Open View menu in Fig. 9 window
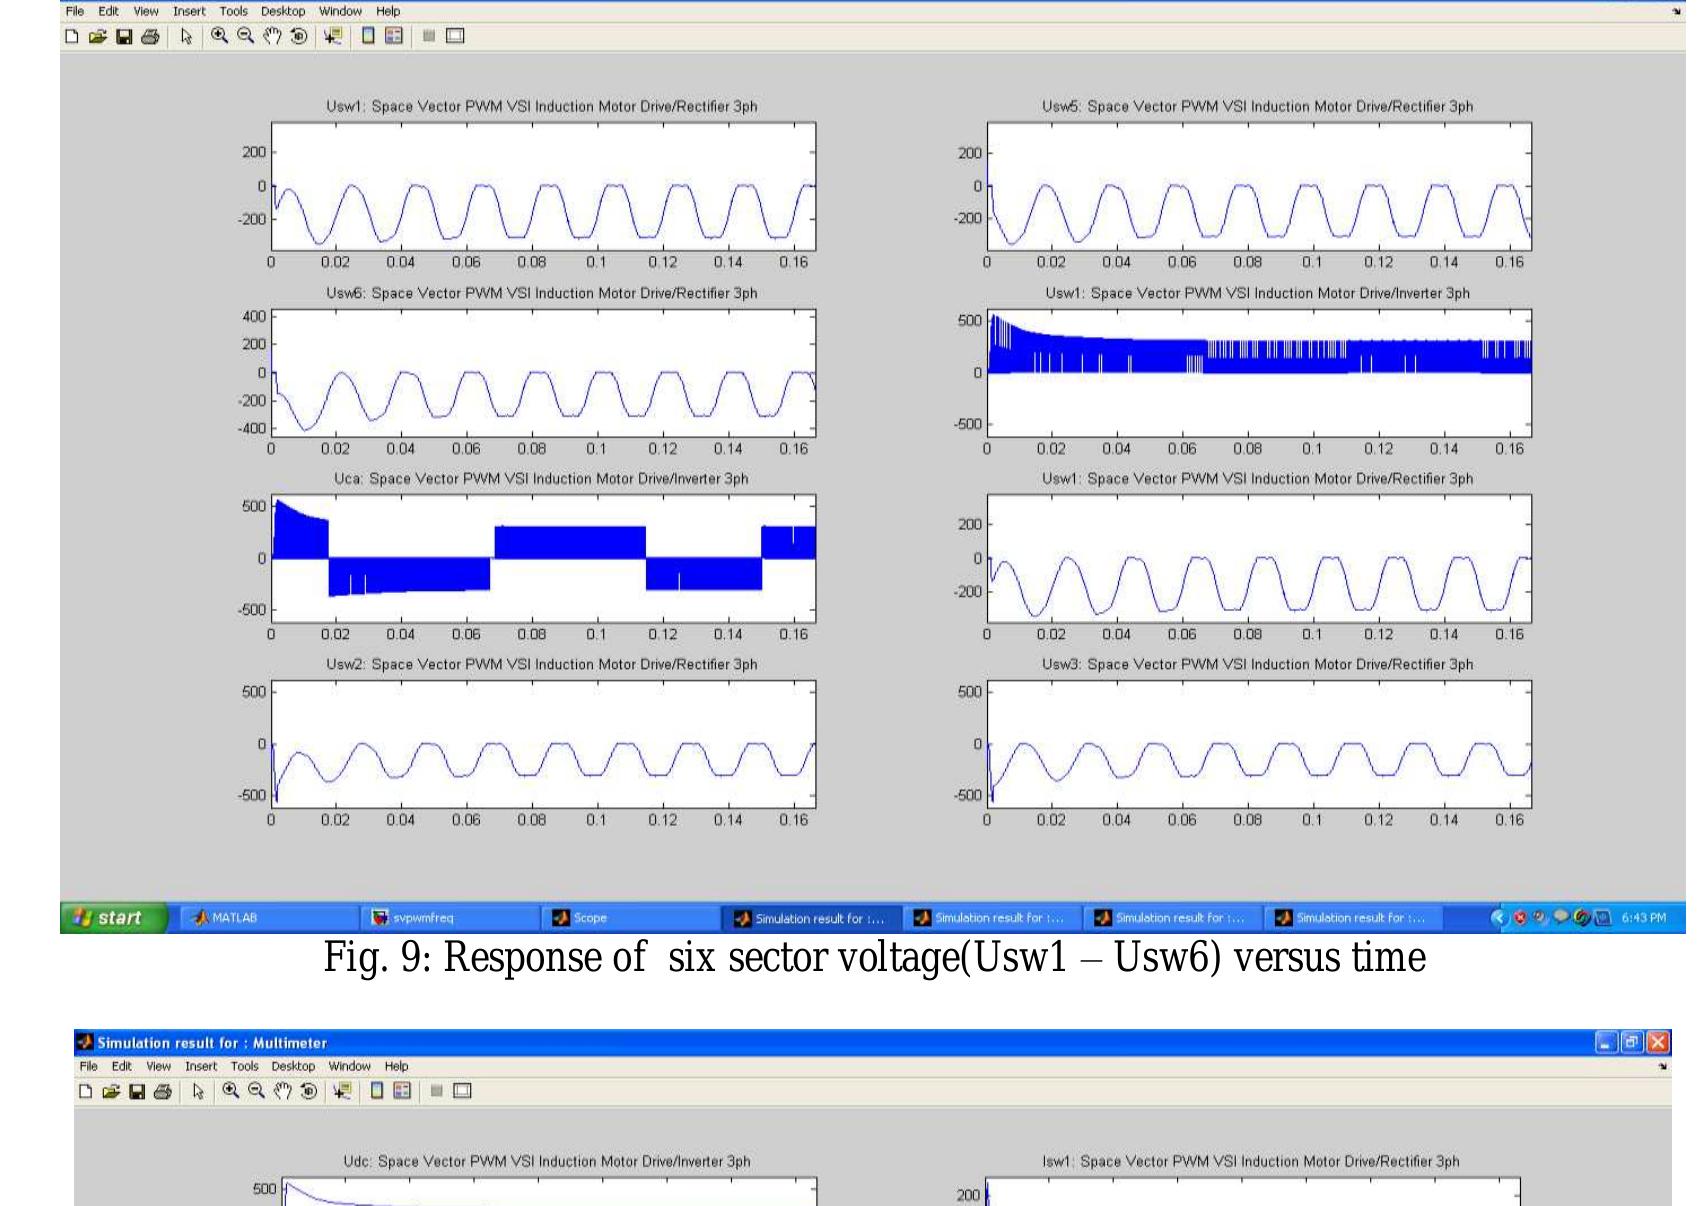Viewport: 1708px width, 1206px height. 146,12
